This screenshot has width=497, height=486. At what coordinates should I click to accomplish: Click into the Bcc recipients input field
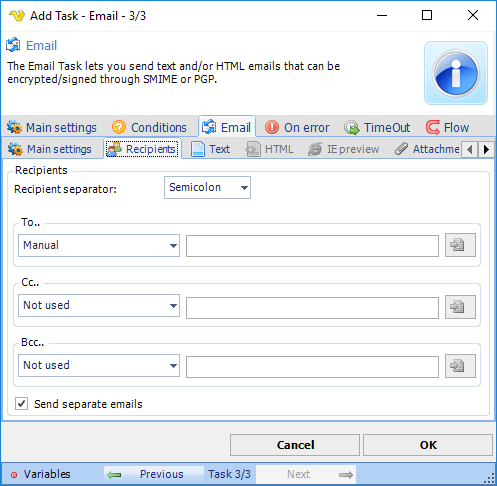point(312,367)
